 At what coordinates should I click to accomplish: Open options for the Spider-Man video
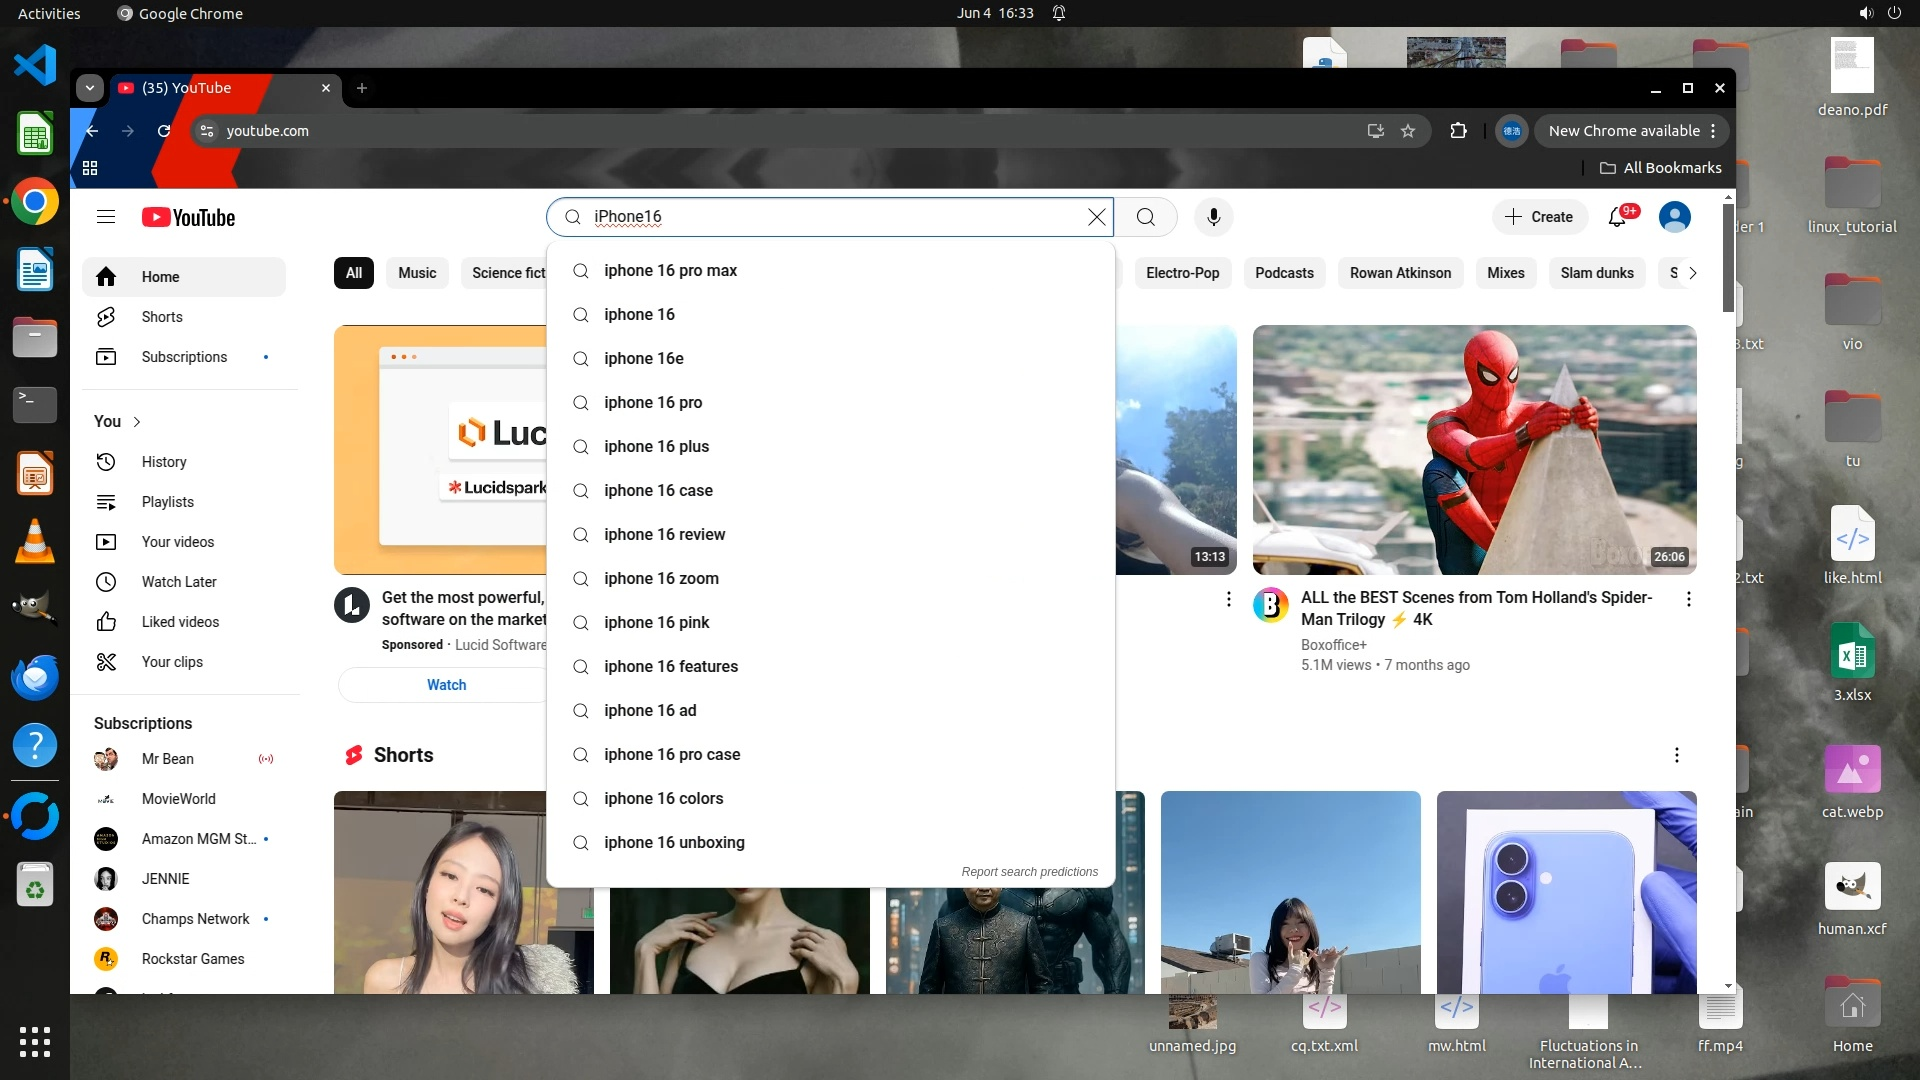tap(1688, 599)
